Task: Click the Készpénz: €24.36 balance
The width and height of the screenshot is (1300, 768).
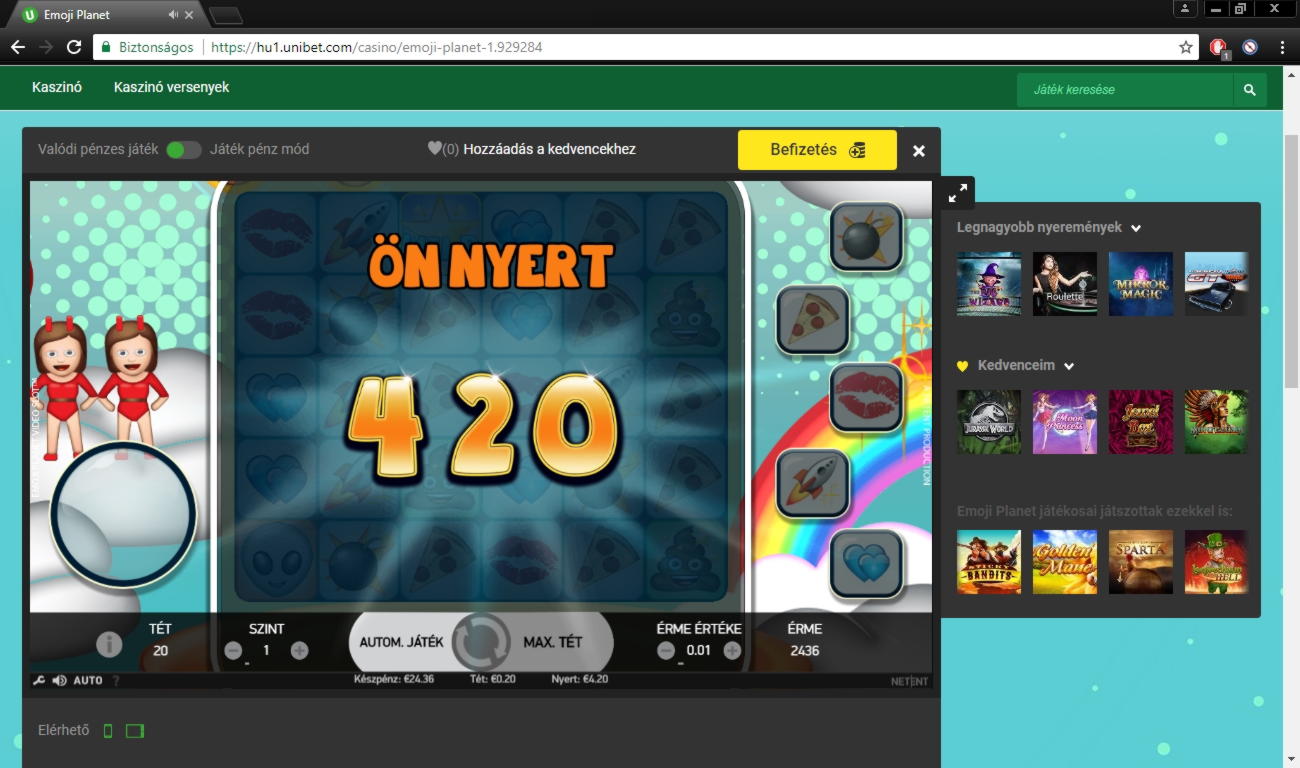Action: click(394, 679)
